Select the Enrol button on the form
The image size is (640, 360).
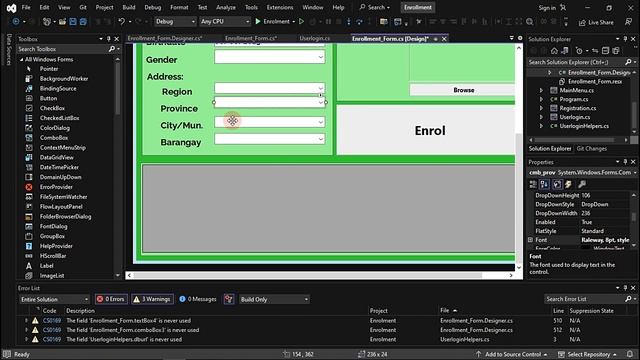click(x=426, y=131)
